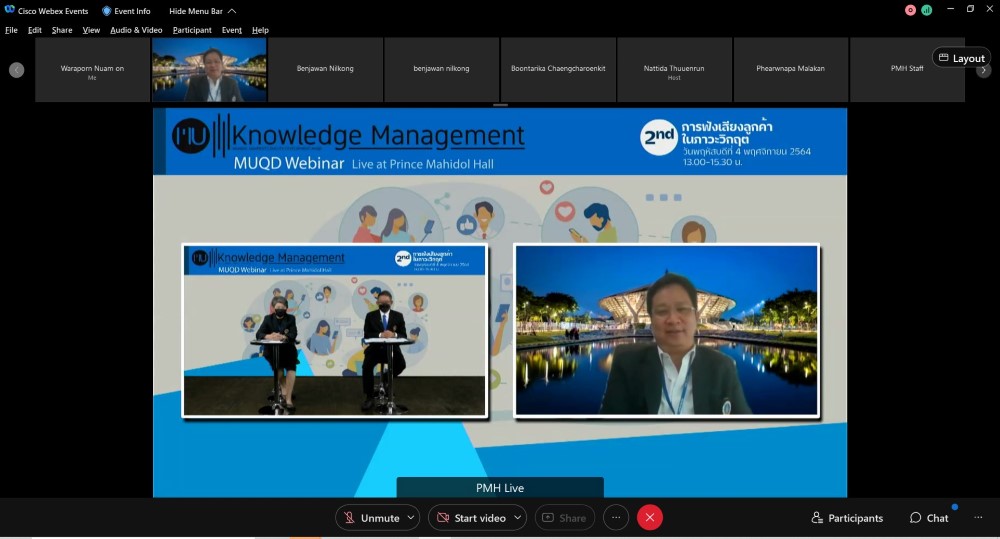Viewport: 1000px width, 539px height.
Task: Open the Layout options dropdown
Action: [961, 58]
